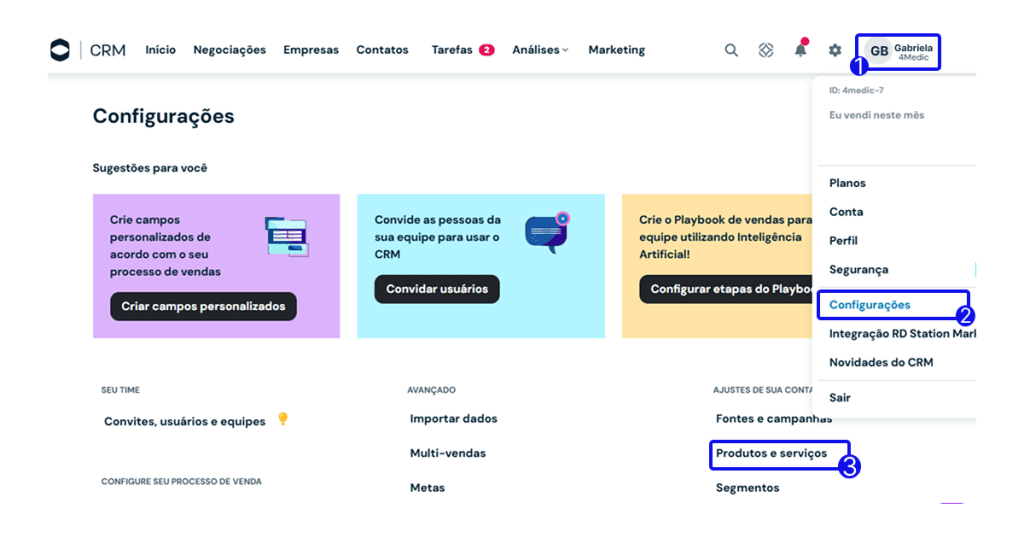Go to the Marketing tab
Viewport: 1024px width, 538px height.
pyautogui.click(x=616, y=50)
